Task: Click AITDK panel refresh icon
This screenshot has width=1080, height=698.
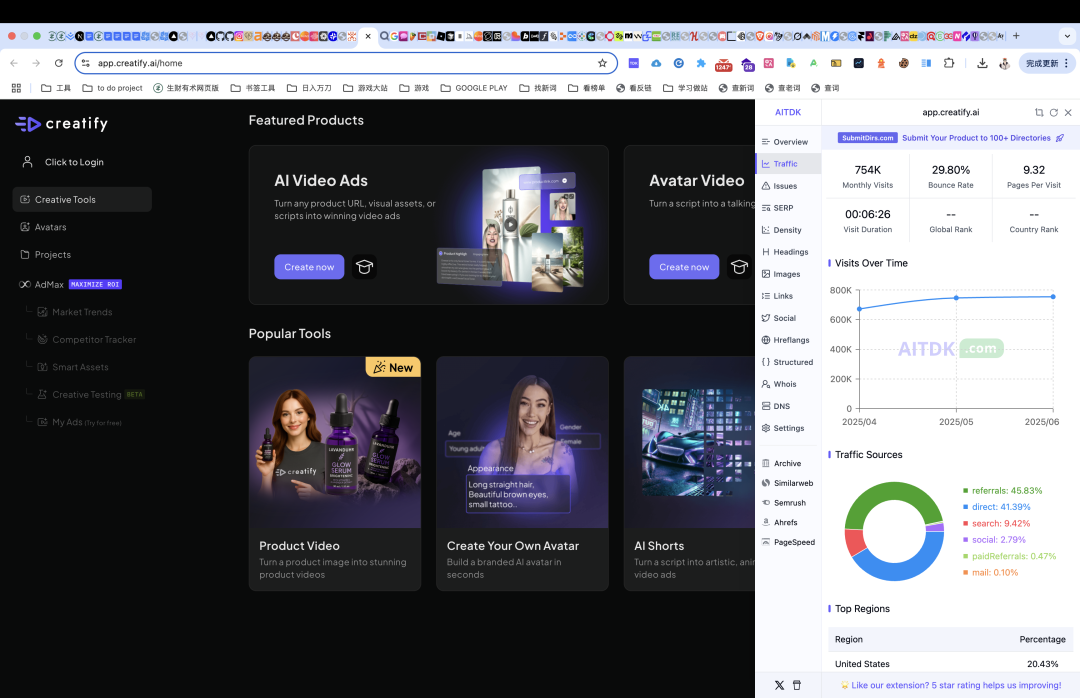Action: click(x=1053, y=112)
